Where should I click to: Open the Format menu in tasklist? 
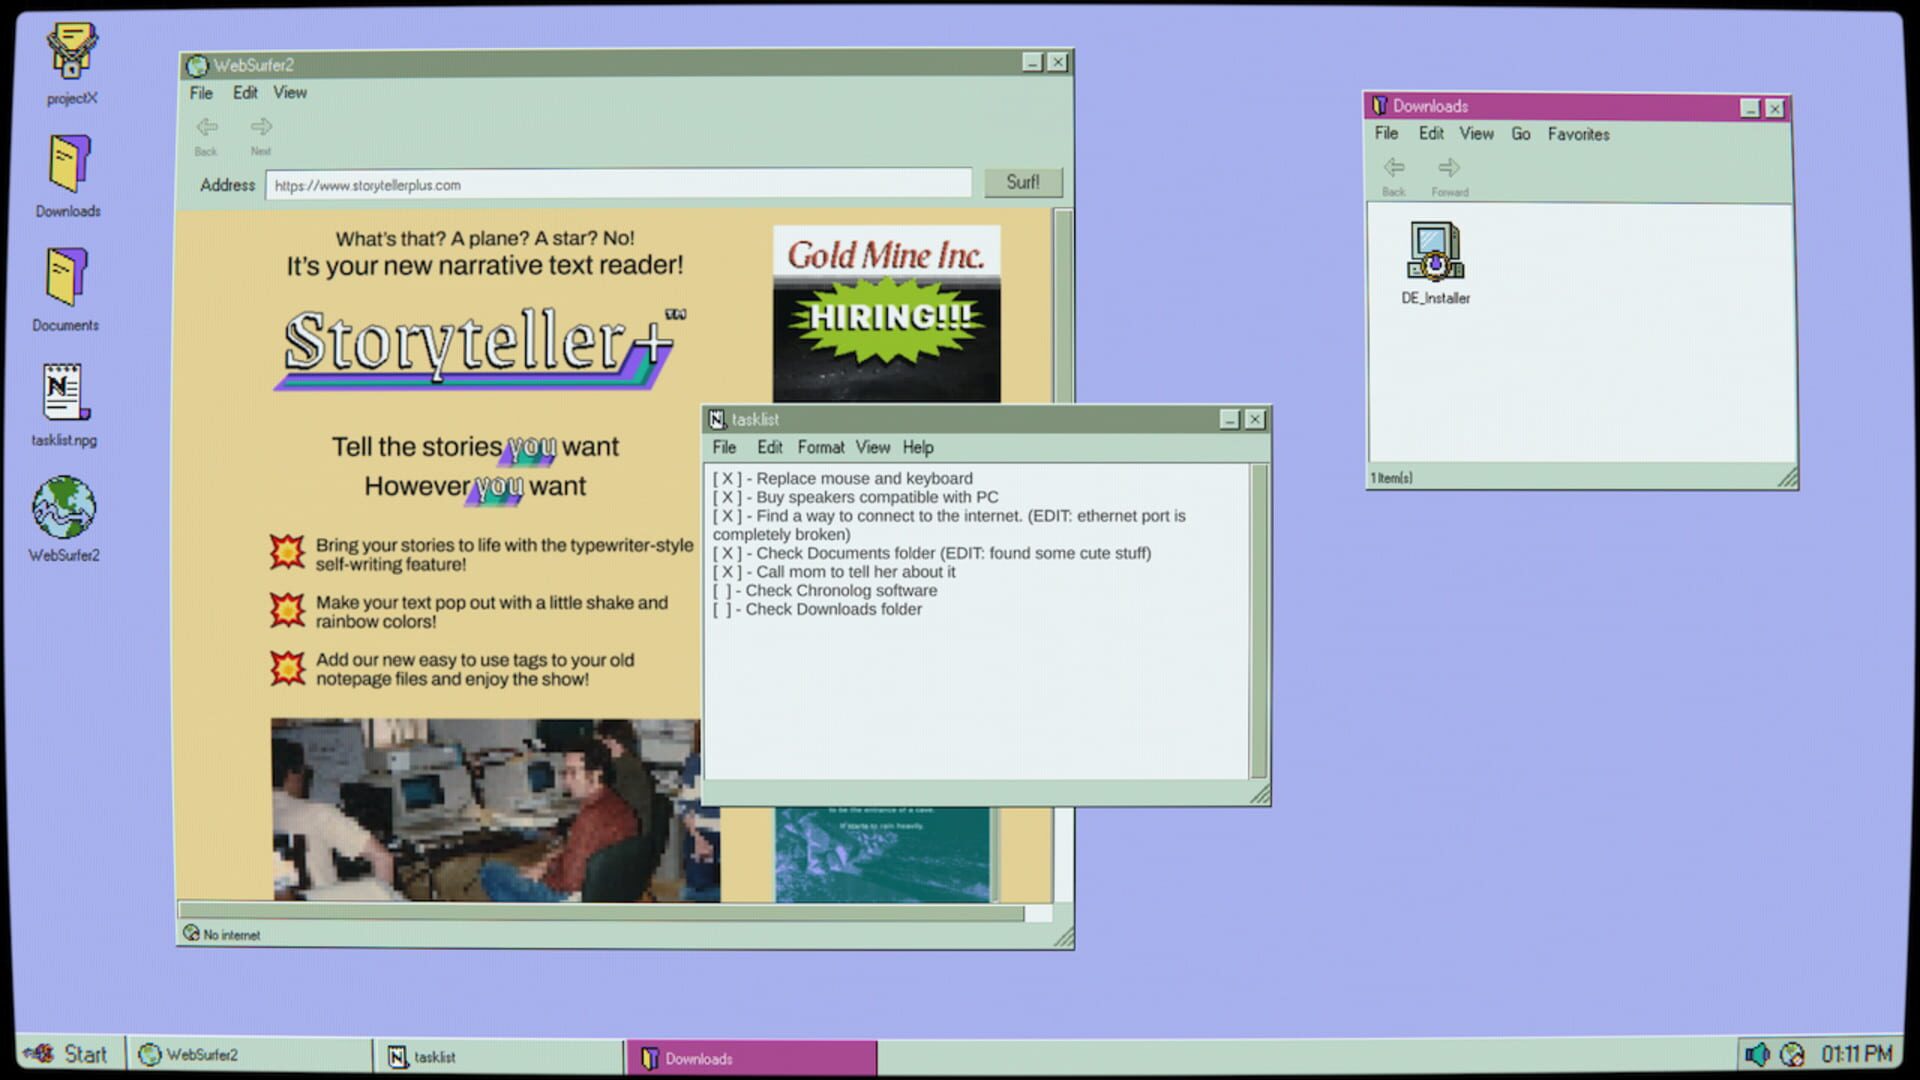pos(820,447)
